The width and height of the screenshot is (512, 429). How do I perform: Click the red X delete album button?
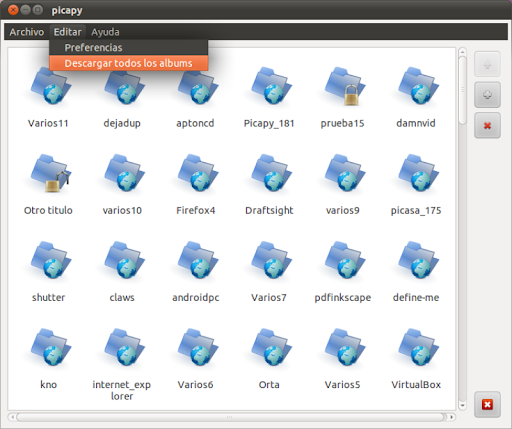click(x=487, y=125)
